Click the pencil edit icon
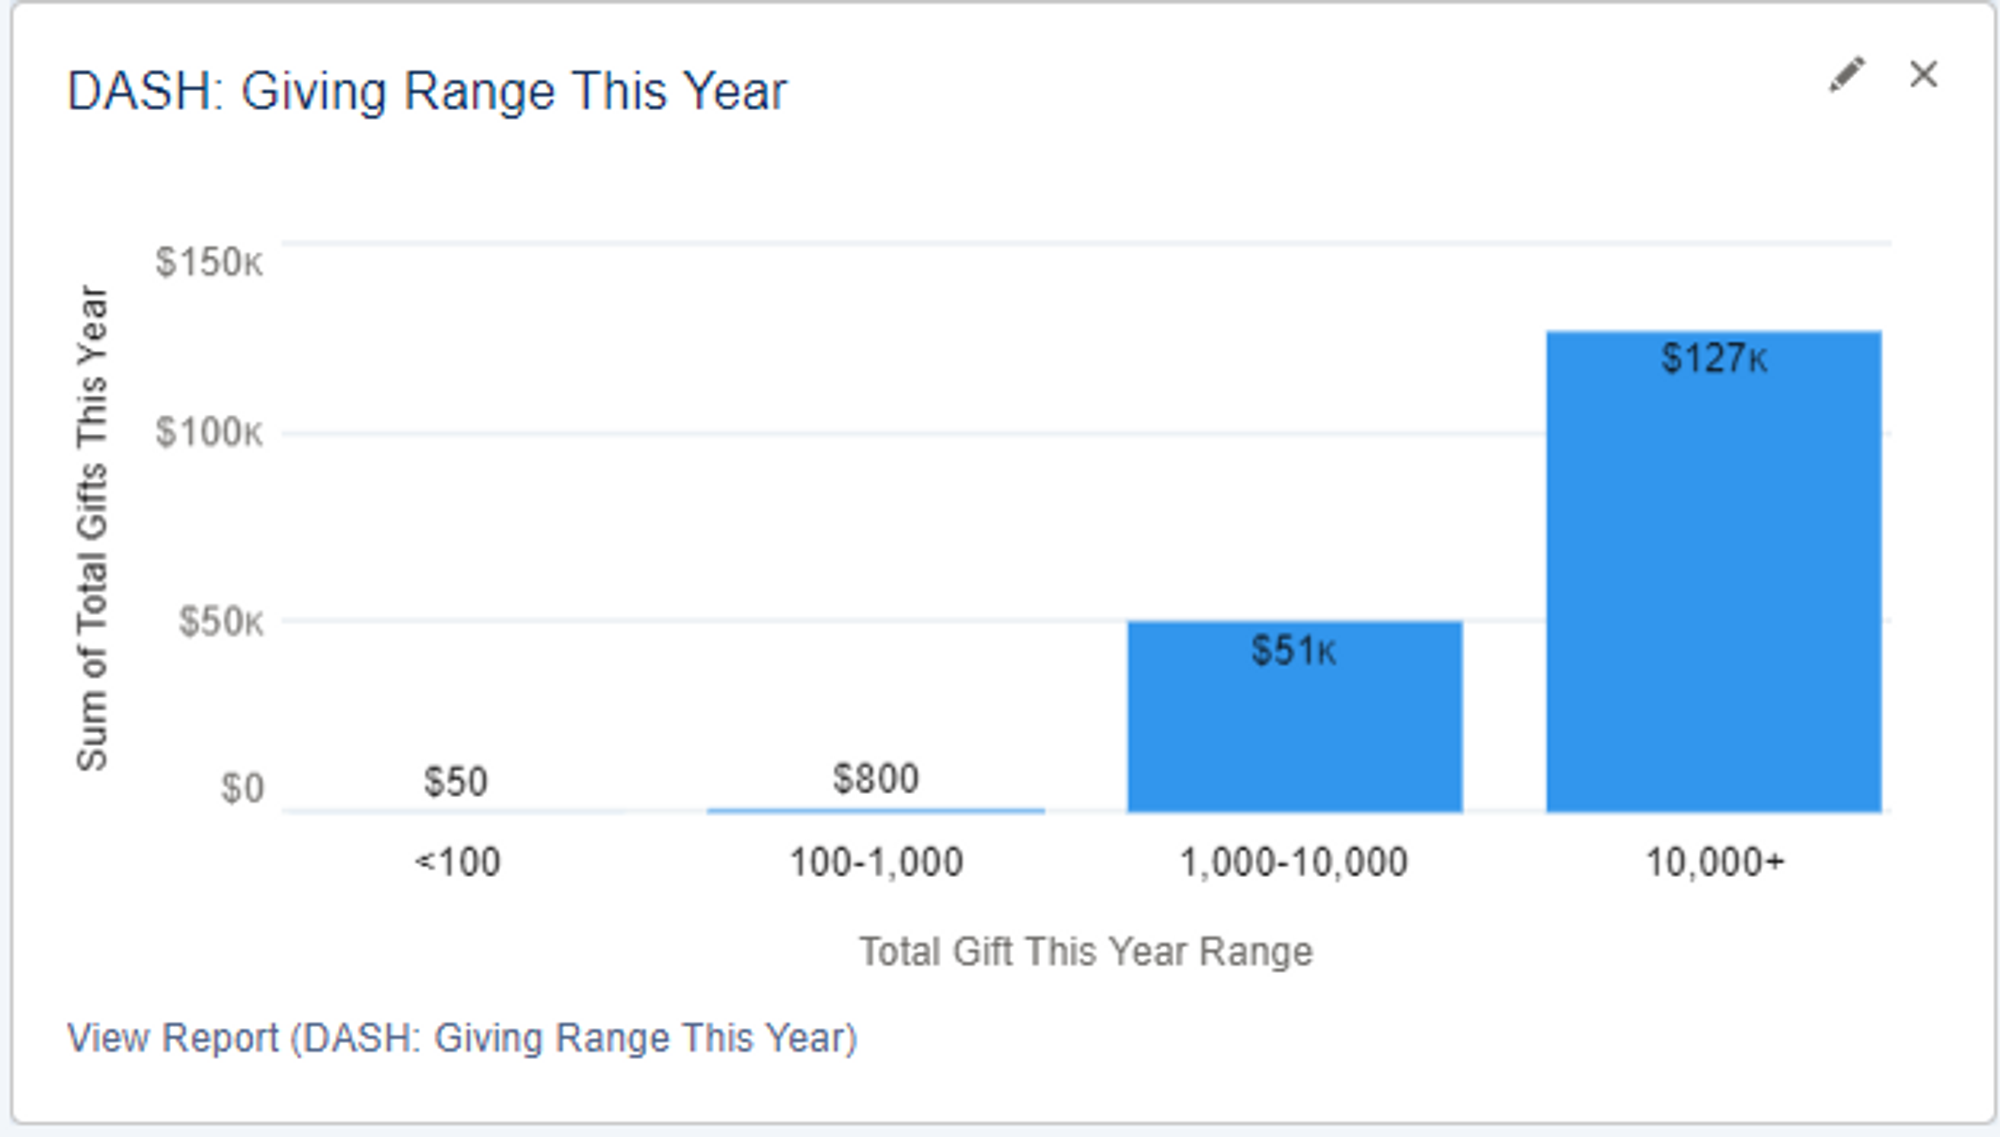This screenshot has height=1137, width=2000. point(1846,75)
